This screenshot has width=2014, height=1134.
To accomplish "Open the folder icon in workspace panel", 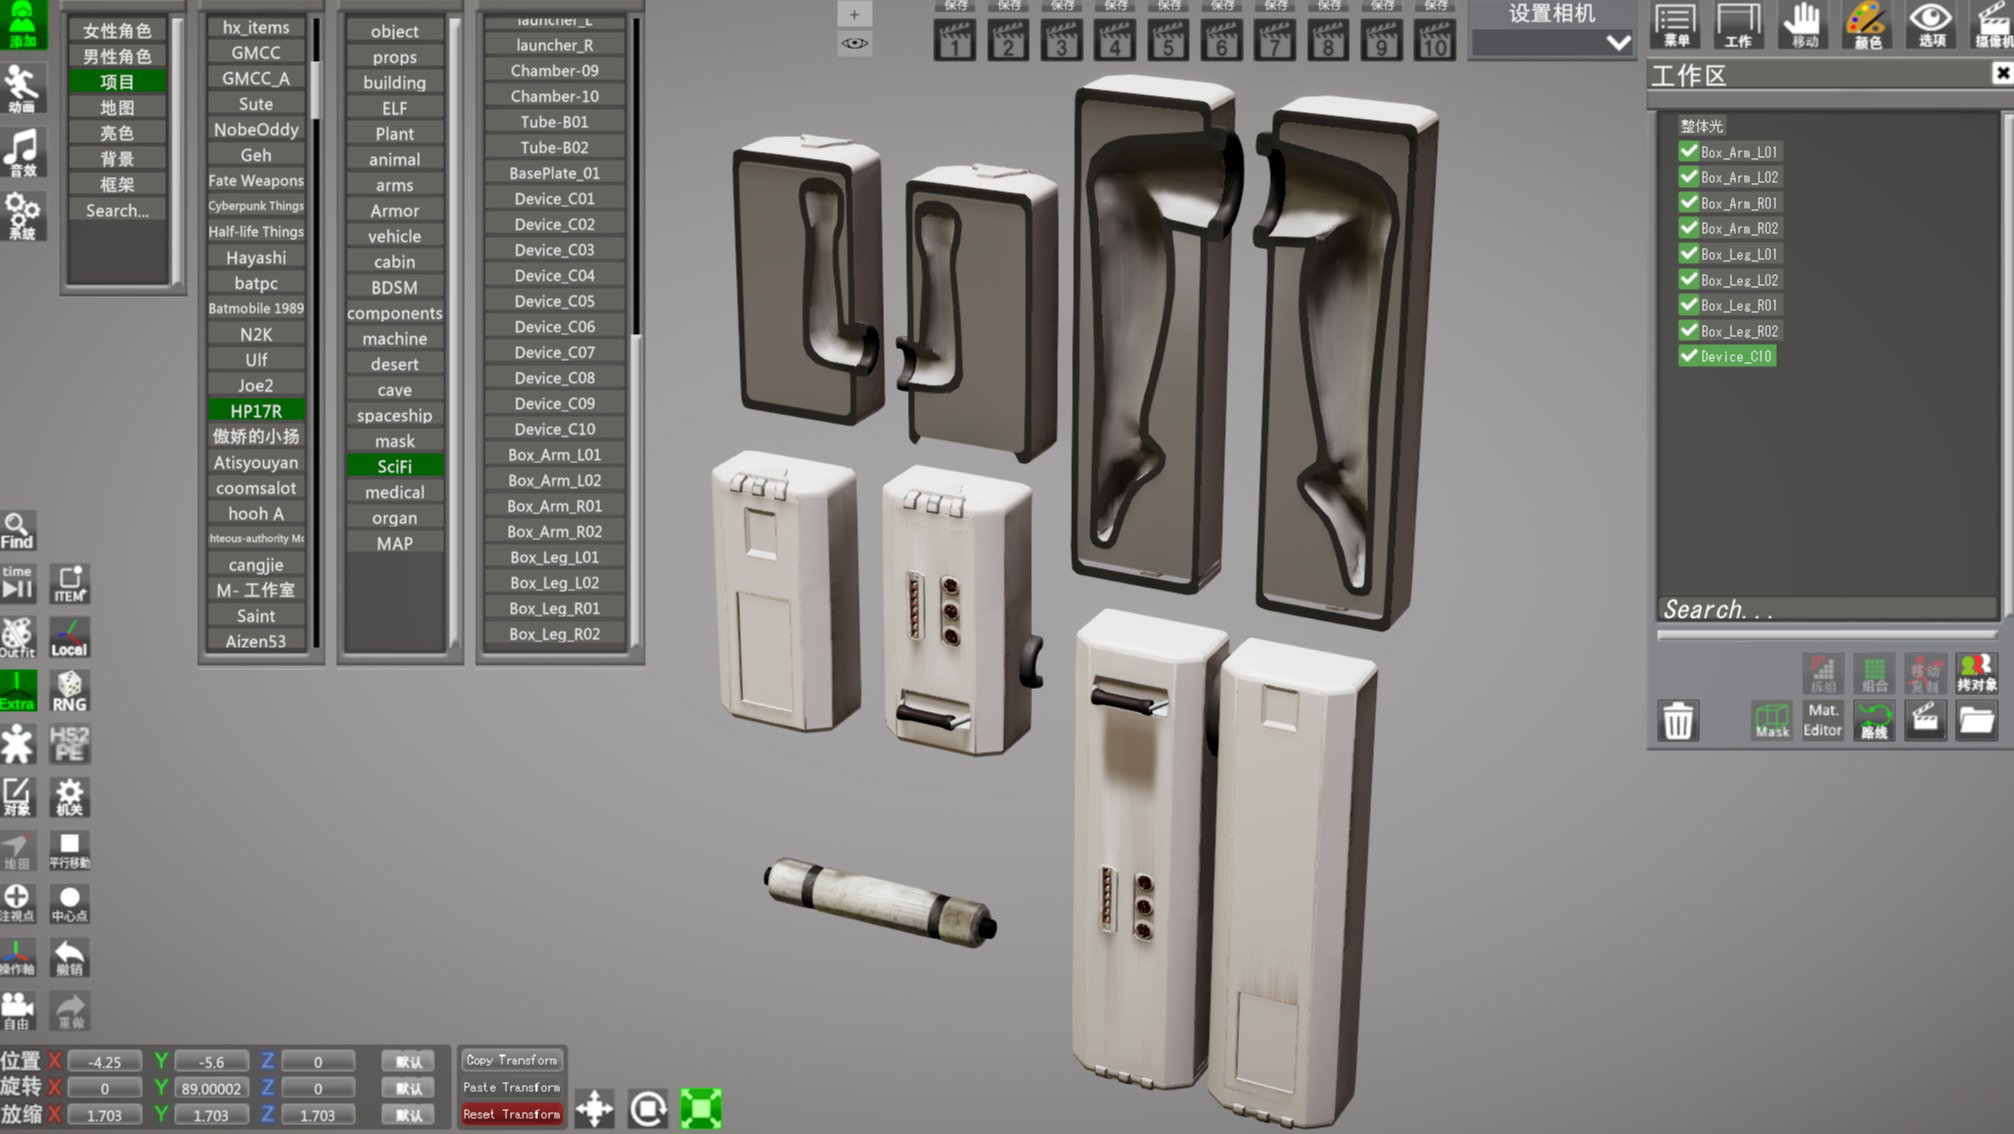I will pos(1976,720).
